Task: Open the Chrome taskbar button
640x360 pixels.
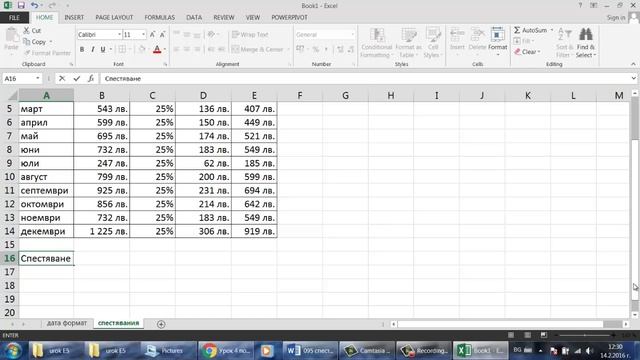Action: coord(225,351)
